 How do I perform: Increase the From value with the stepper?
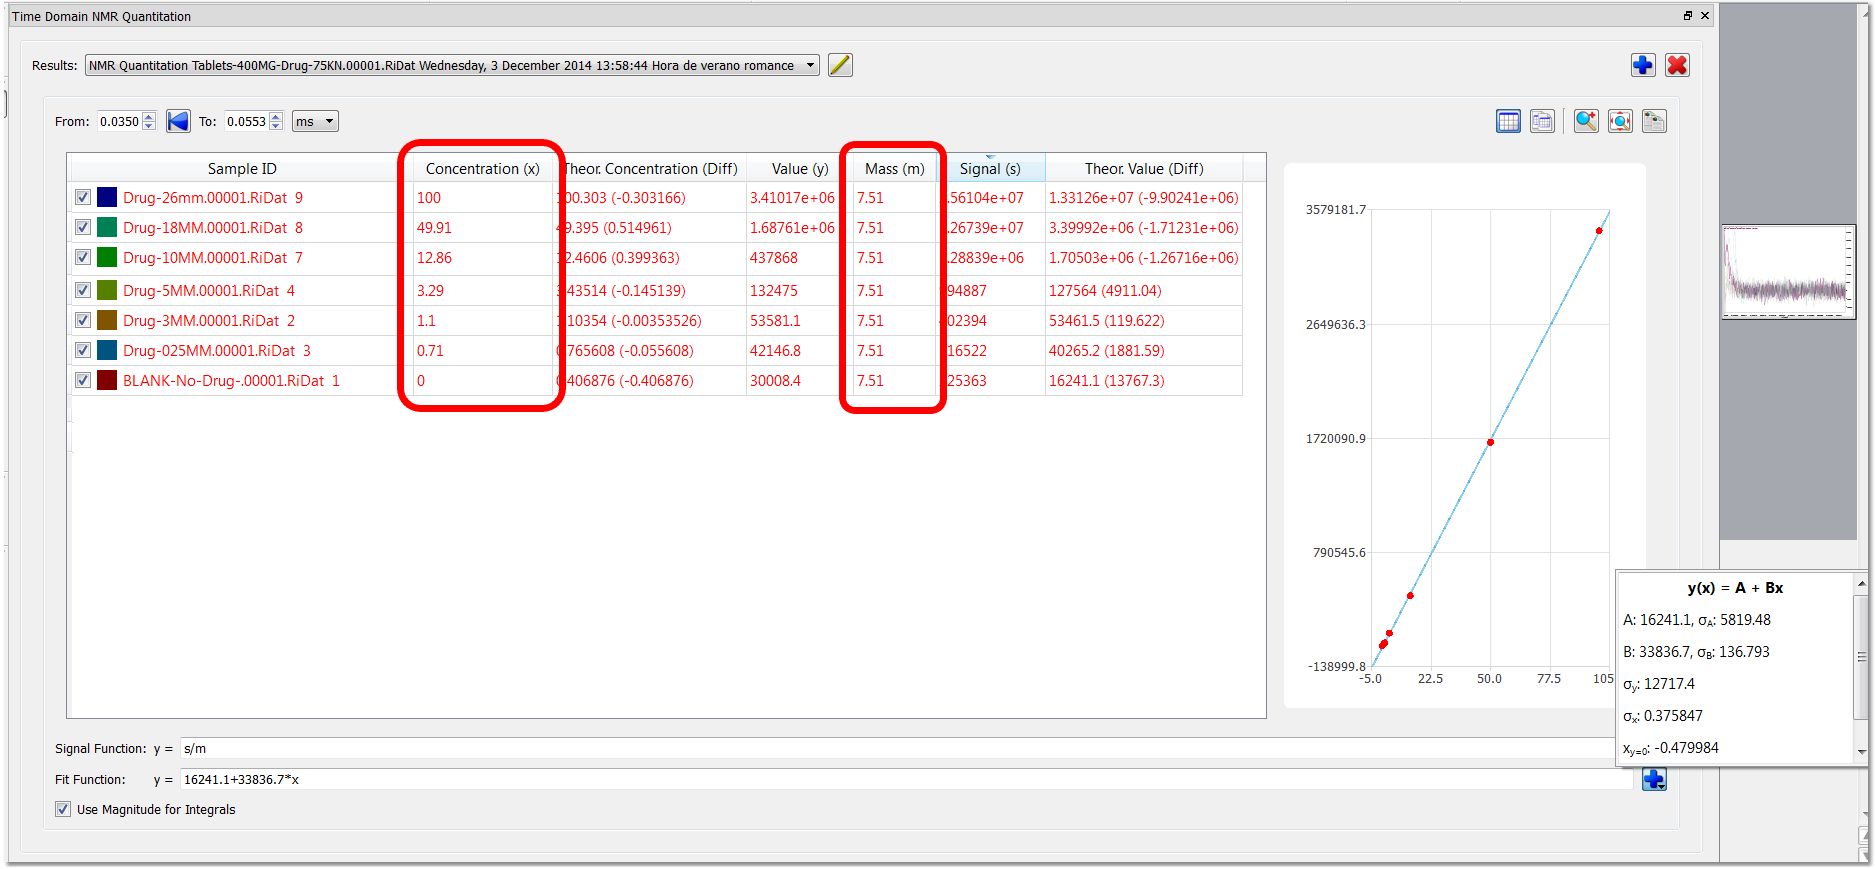pos(149,116)
